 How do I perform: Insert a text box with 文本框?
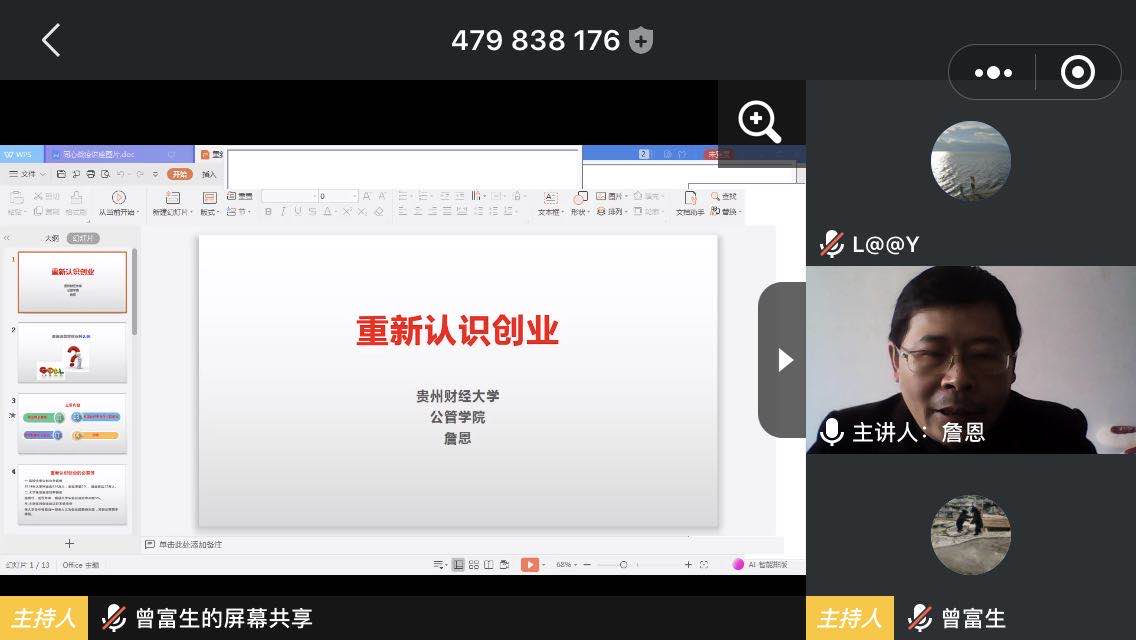550,198
